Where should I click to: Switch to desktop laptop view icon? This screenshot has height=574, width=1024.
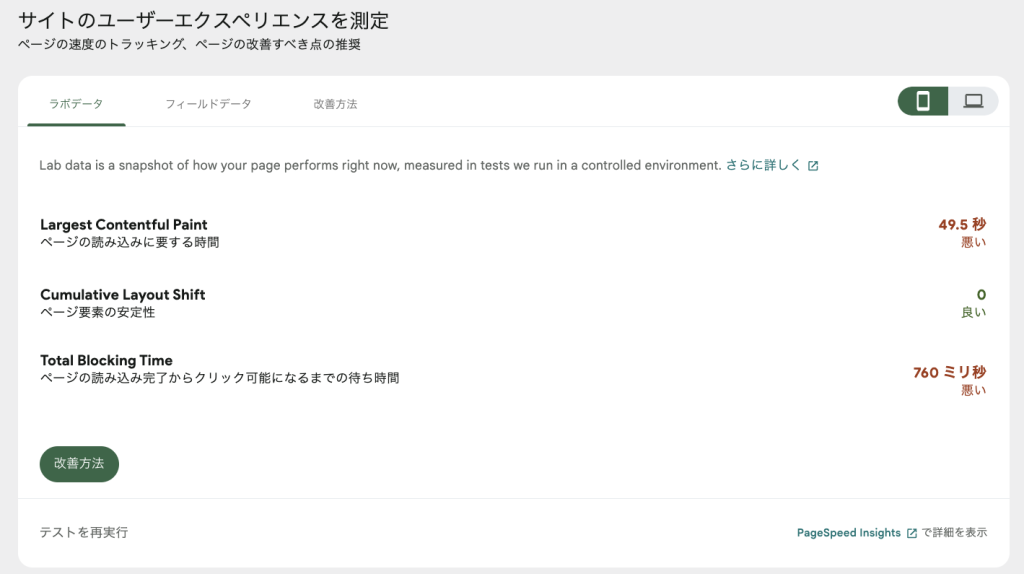pyautogui.click(x=973, y=101)
